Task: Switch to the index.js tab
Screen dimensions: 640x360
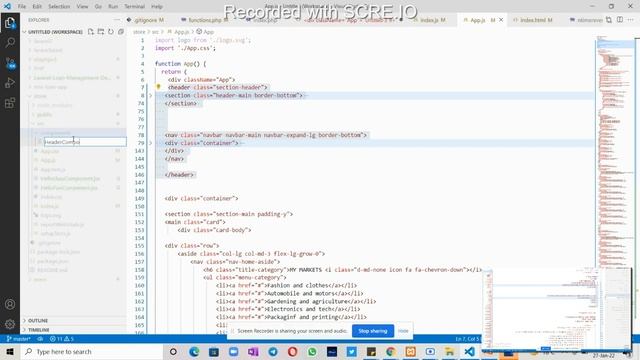Action: (433, 20)
